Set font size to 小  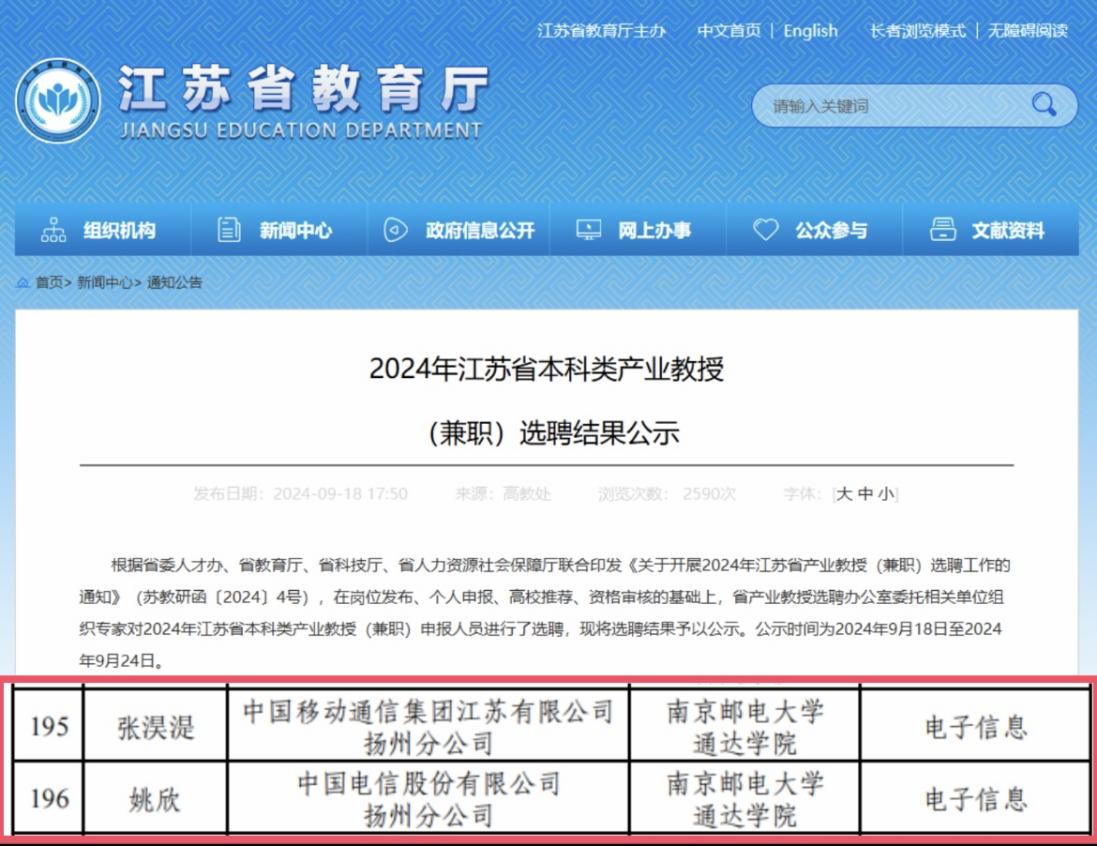coord(886,494)
